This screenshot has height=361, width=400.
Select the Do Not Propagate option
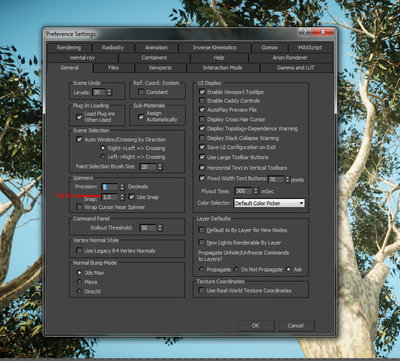pos(236,269)
